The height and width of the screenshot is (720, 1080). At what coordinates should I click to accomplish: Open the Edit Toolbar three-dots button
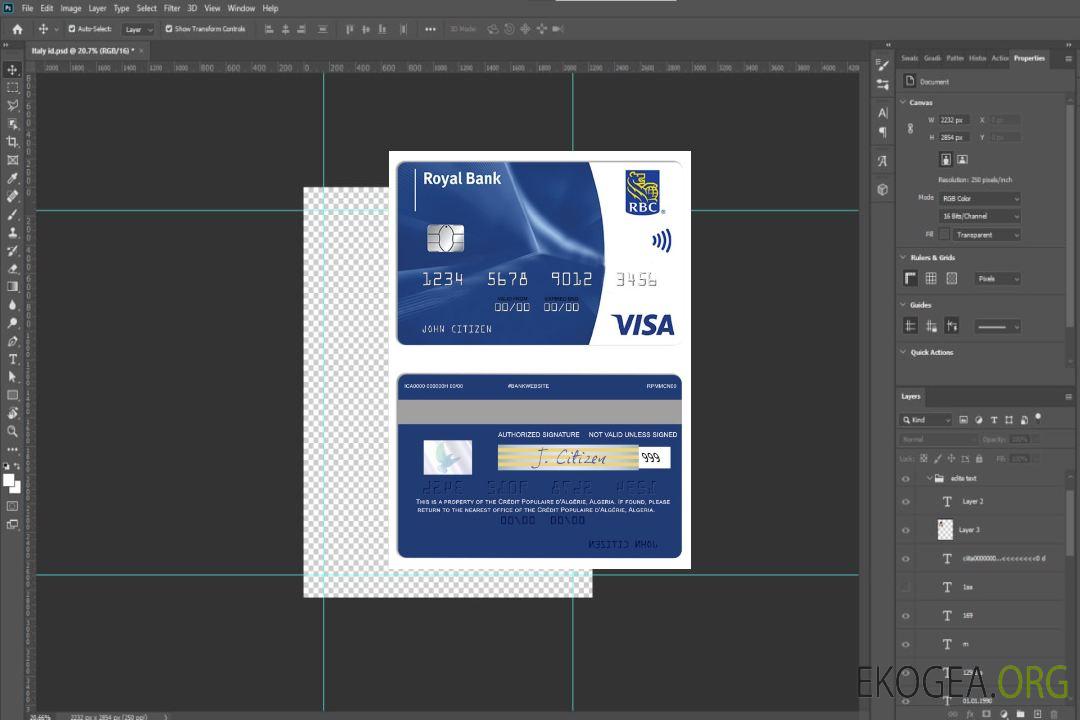(12, 449)
